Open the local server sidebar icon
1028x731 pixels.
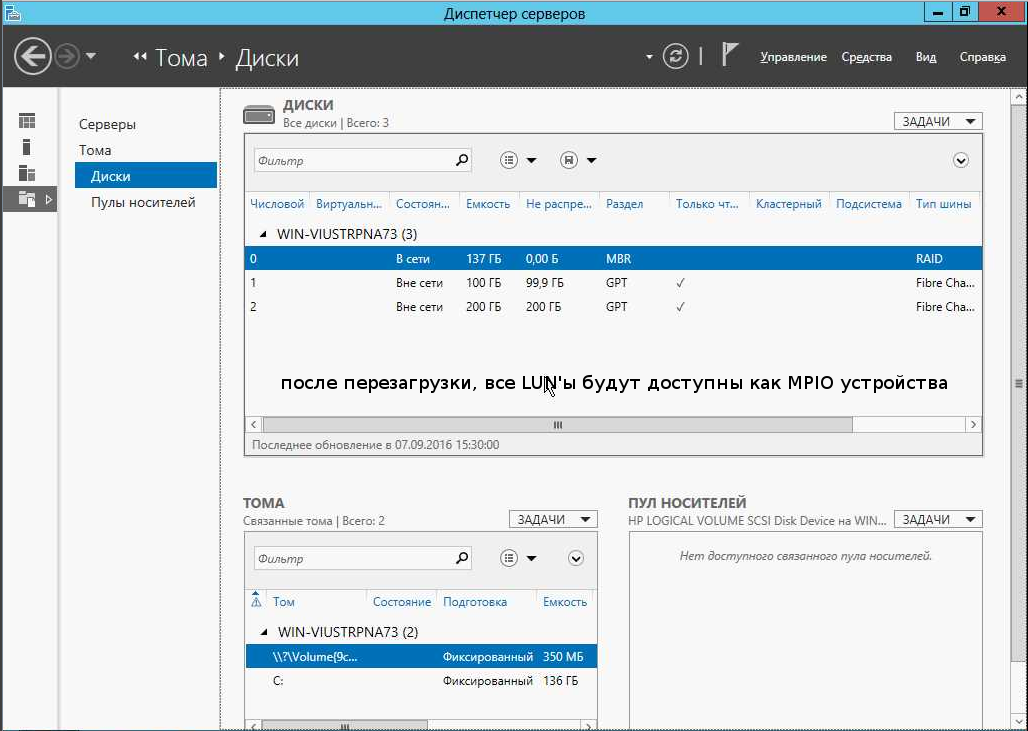27,147
